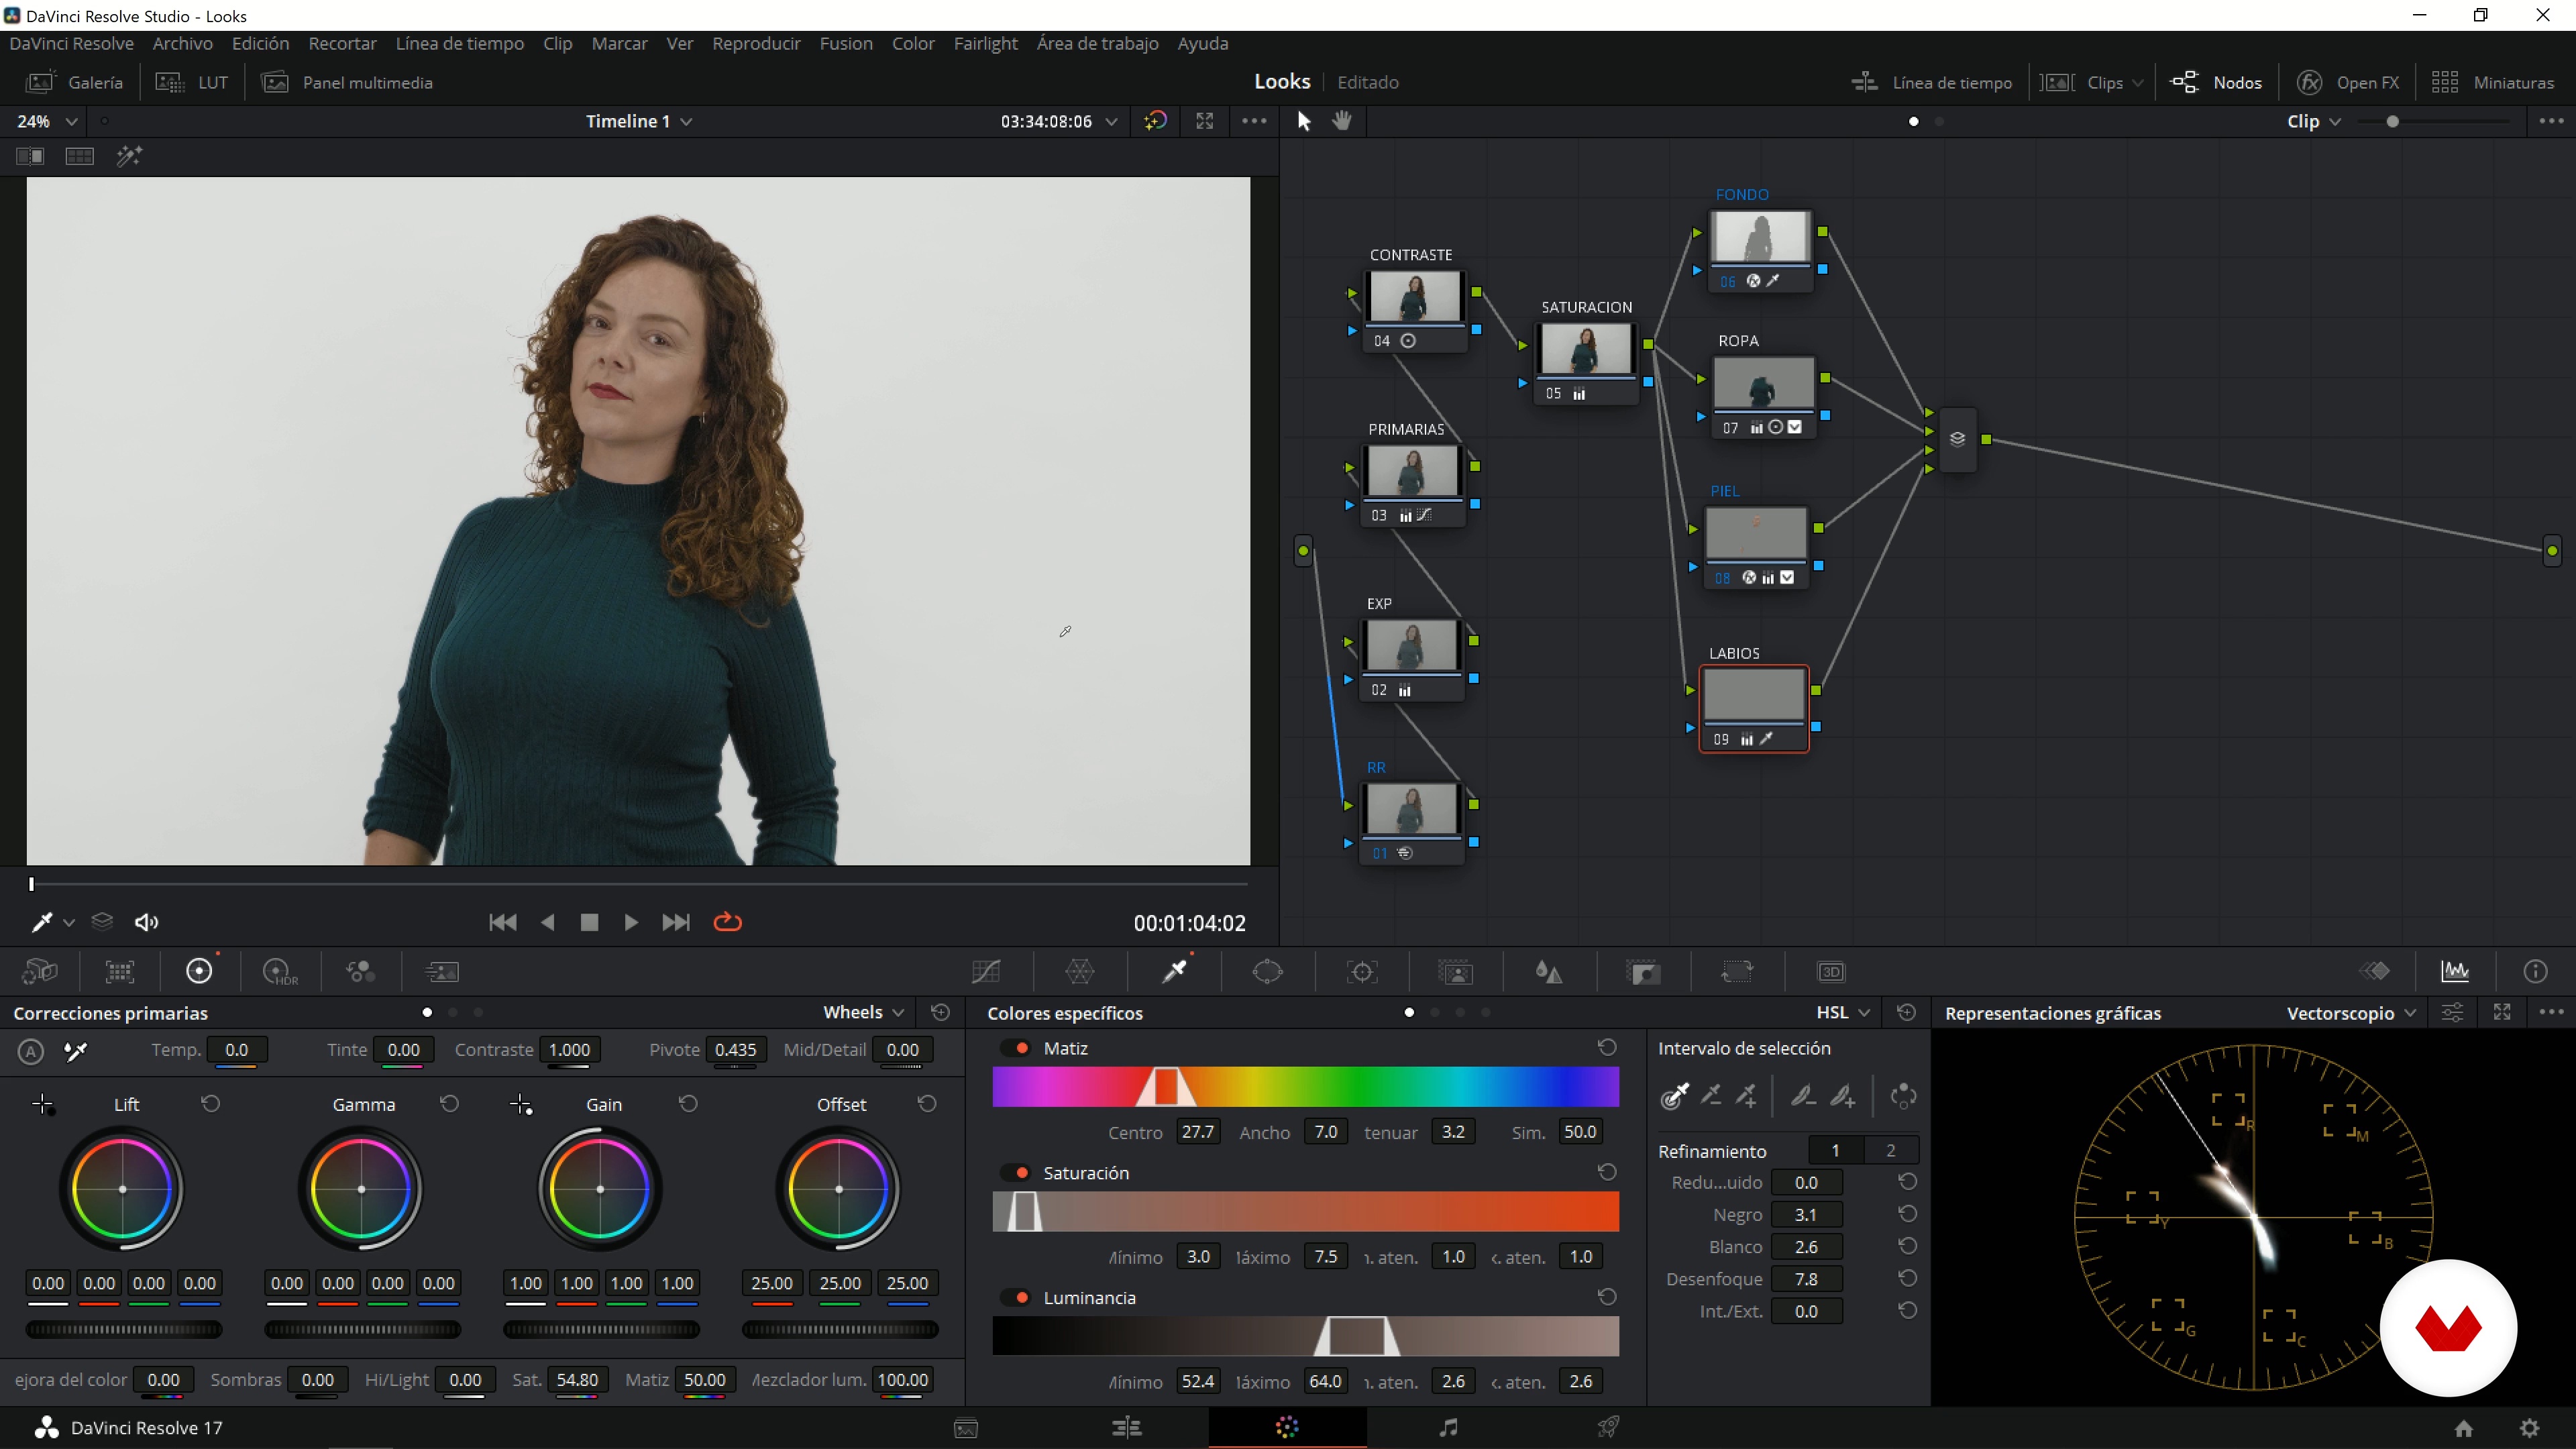Click the Matiz hue range bar
Viewport: 2576px width, 1449px height.
[1305, 1087]
